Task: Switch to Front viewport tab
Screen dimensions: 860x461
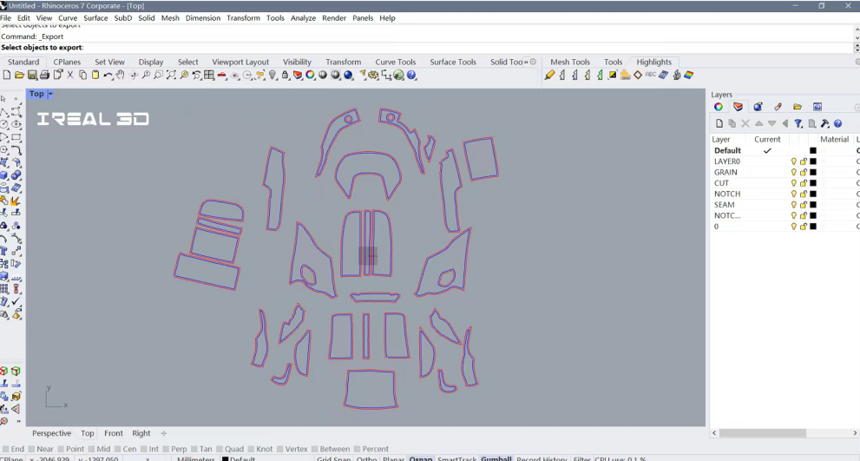Action: [x=114, y=433]
